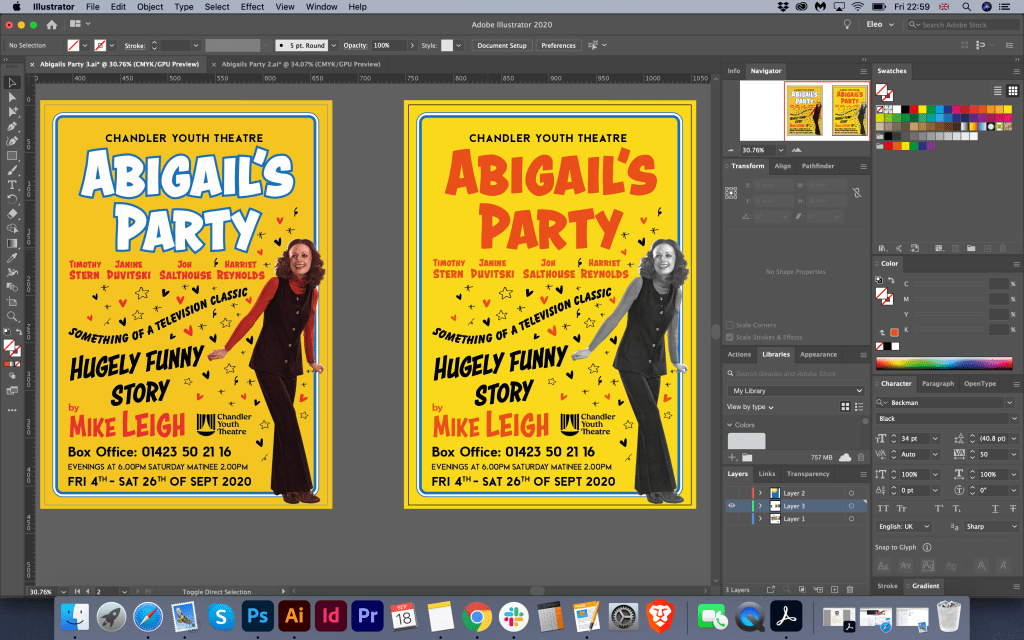Select the Pen tool
The image size is (1024, 640).
click(x=12, y=126)
